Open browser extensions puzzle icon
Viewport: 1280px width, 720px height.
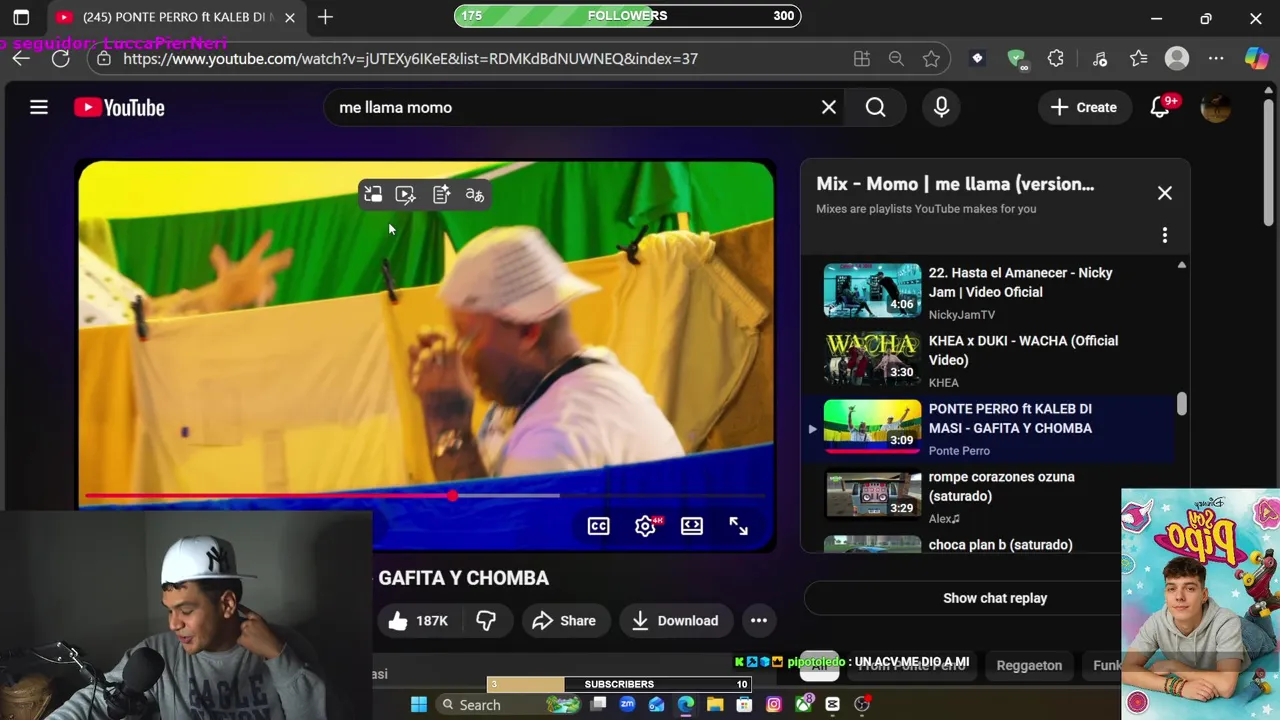[x=1056, y=59]
